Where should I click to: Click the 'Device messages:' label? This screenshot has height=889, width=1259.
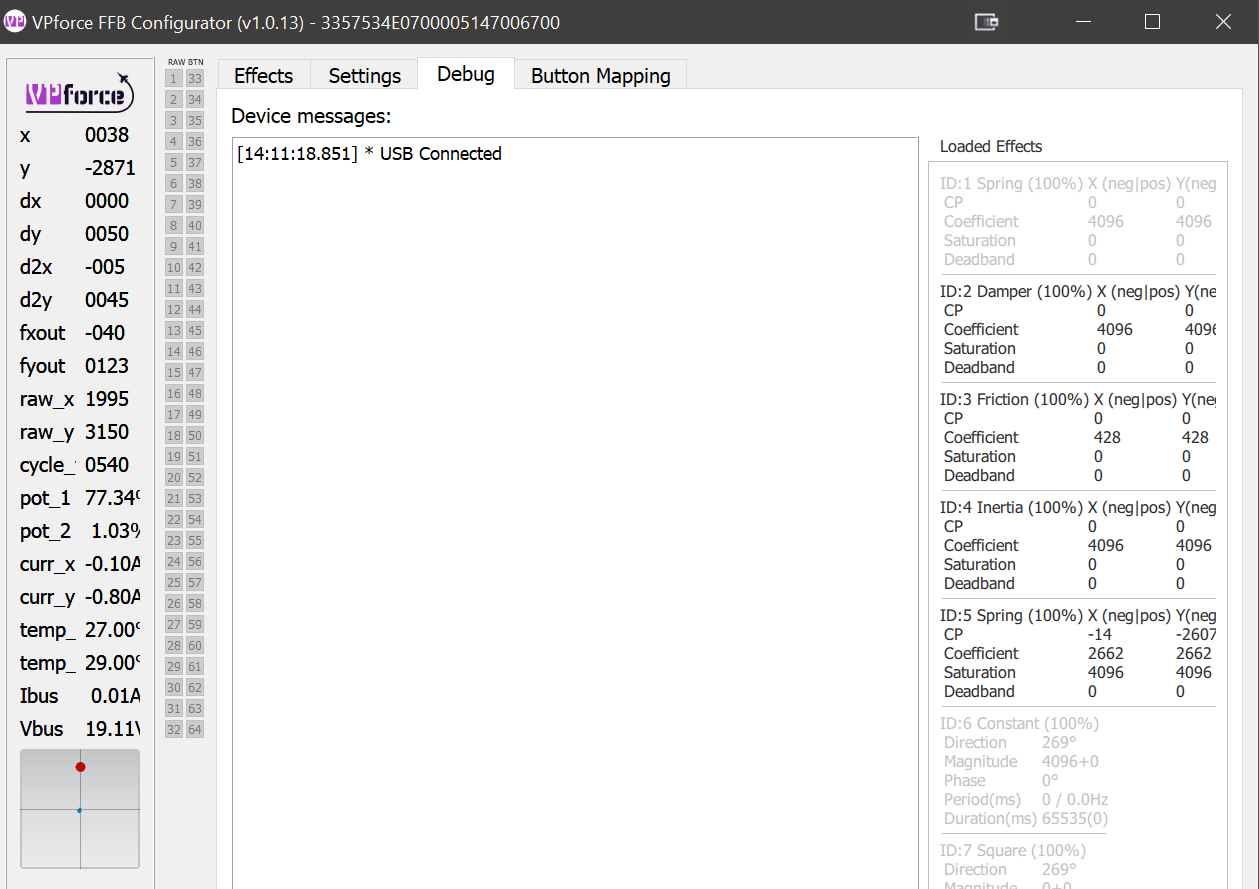click(311, 116)
